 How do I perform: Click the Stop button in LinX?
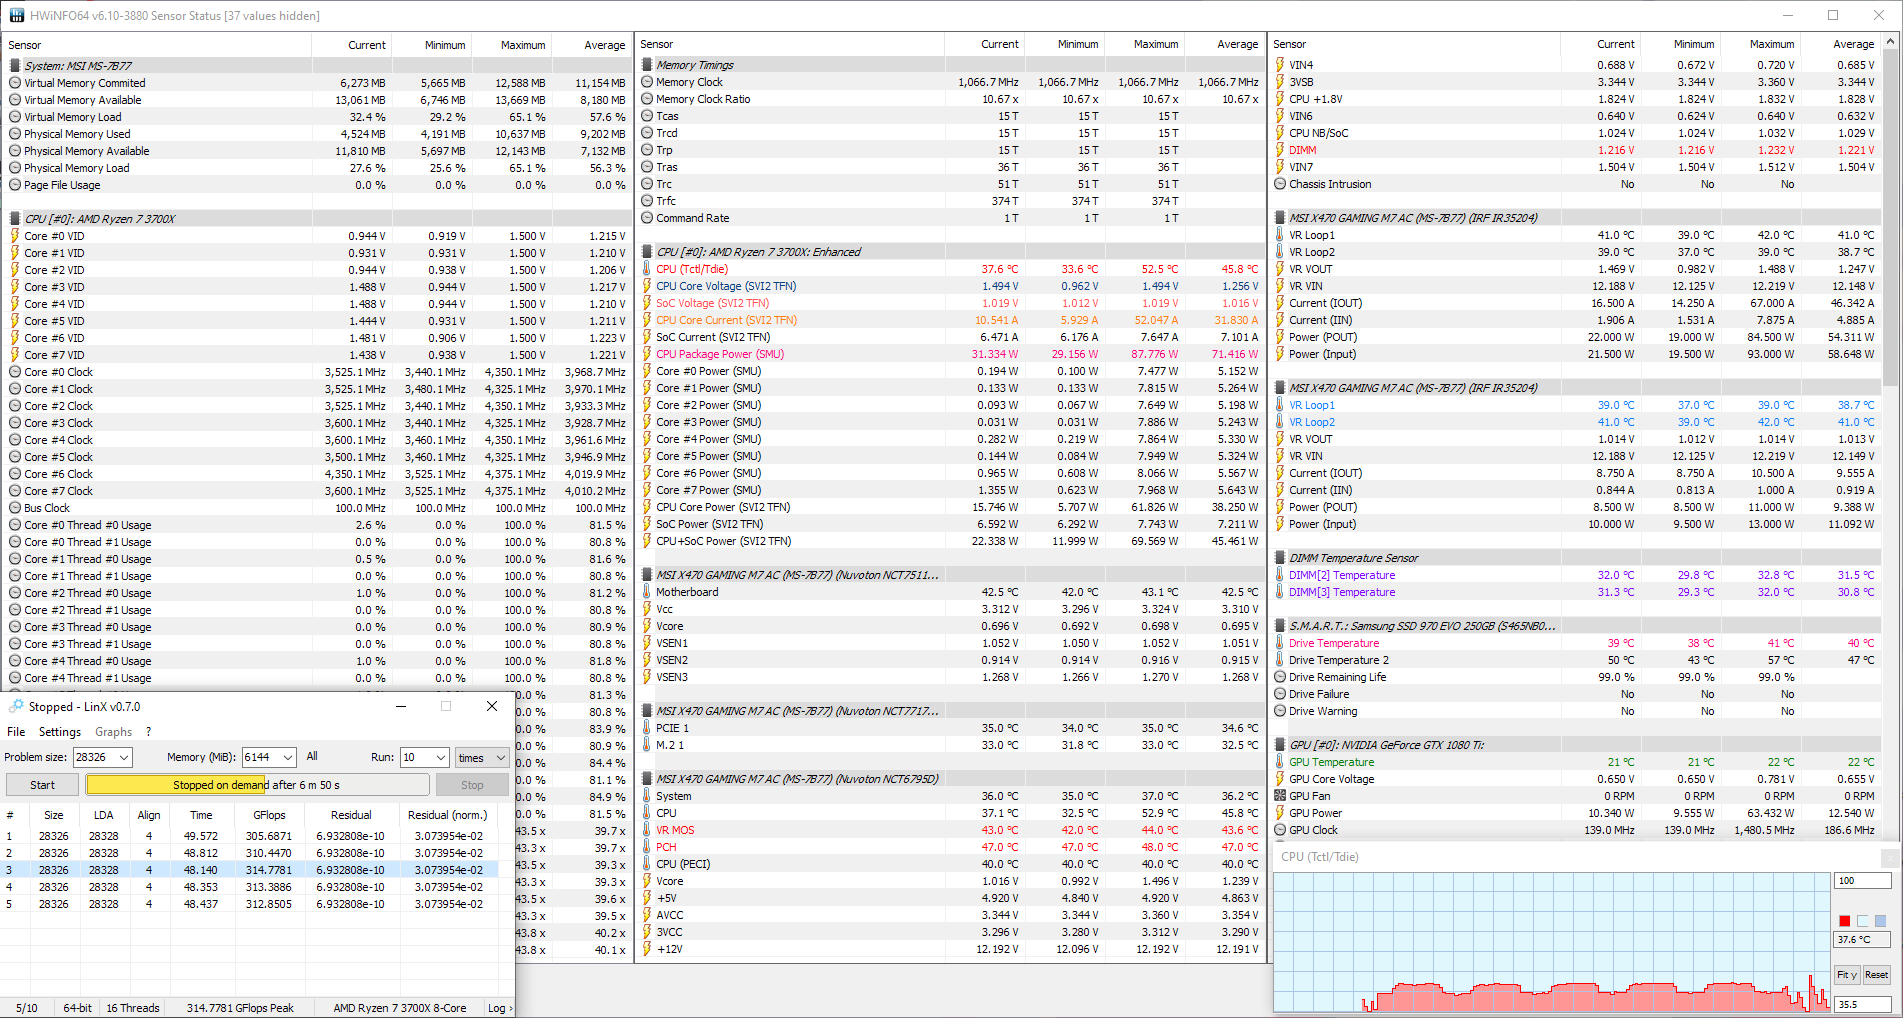click(x=473, y=785)
